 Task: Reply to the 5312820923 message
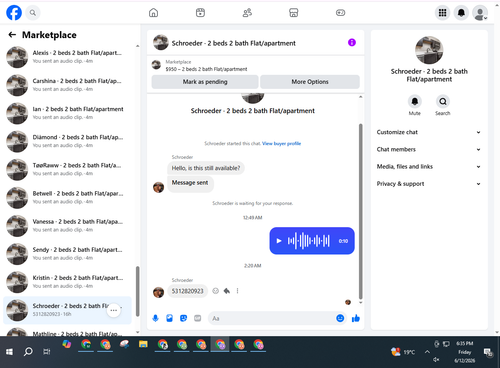(x=227, y=291)
